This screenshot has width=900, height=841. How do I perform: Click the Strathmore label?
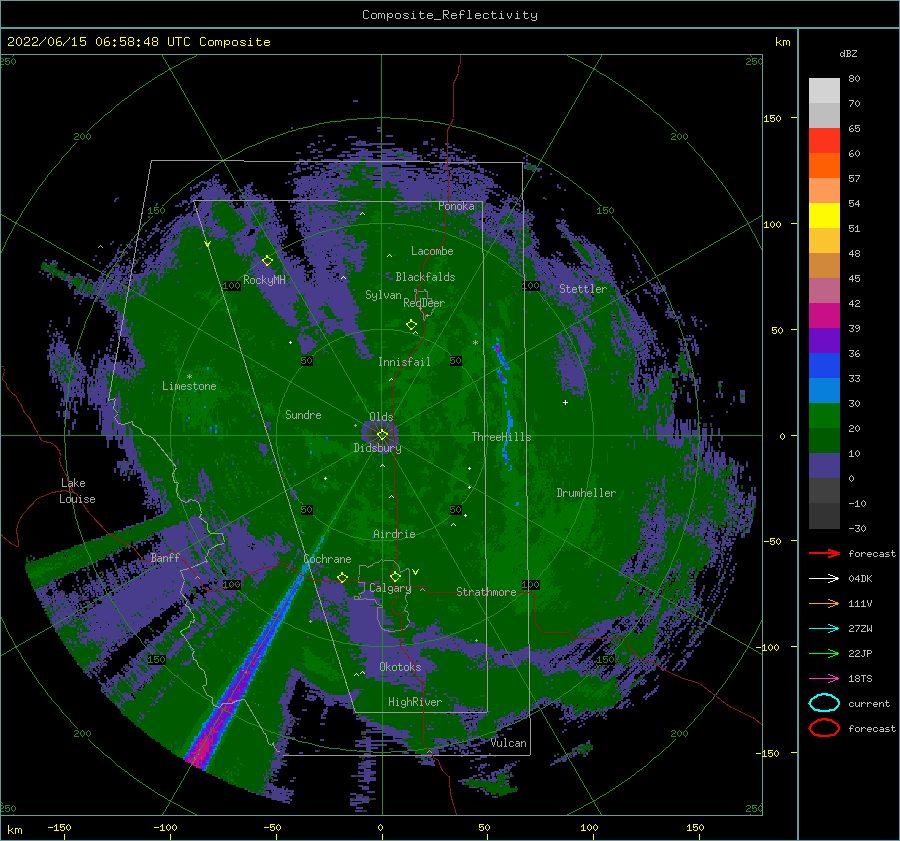(x=486, y=592)
